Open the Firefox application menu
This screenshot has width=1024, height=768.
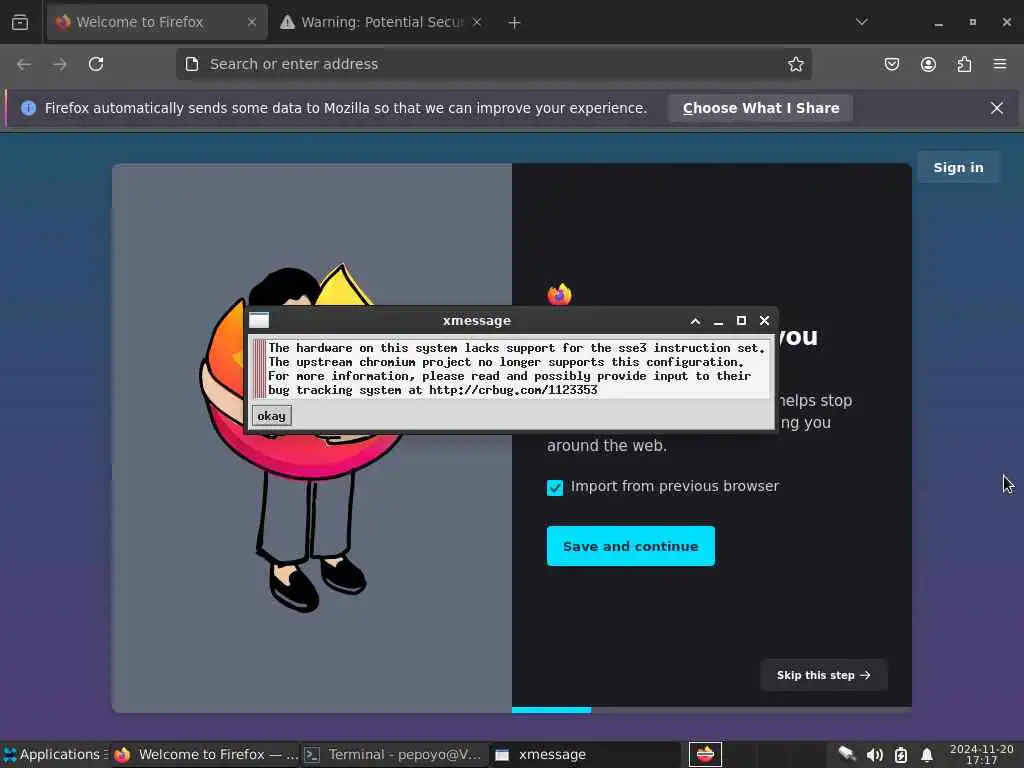[x=1000, y=64]
